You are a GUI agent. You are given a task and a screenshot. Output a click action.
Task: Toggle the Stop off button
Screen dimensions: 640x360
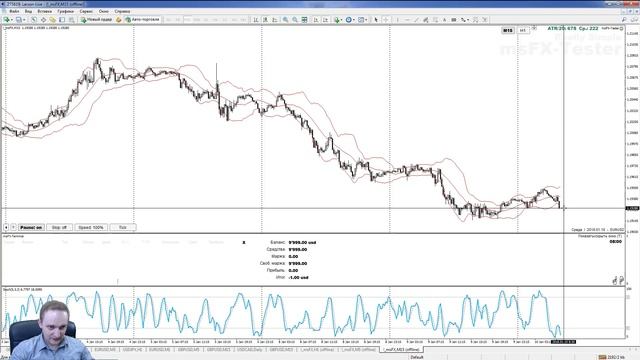pos(59,227)
